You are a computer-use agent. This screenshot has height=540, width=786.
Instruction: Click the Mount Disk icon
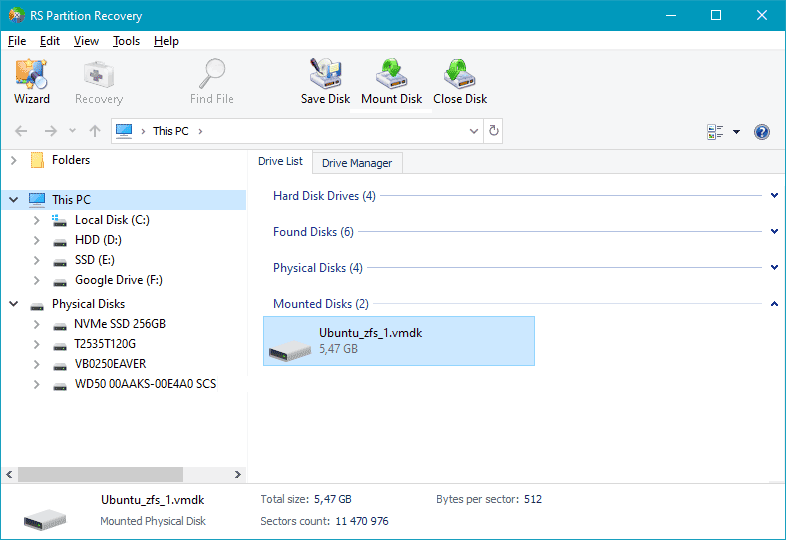point(391,81)
